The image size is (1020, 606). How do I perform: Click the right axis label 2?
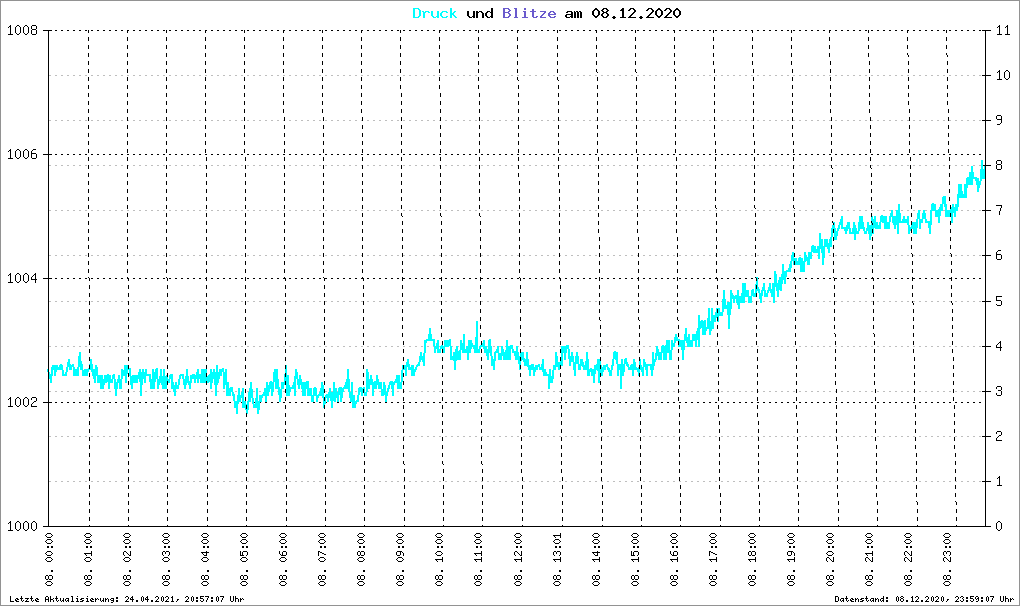coord(999,436)
